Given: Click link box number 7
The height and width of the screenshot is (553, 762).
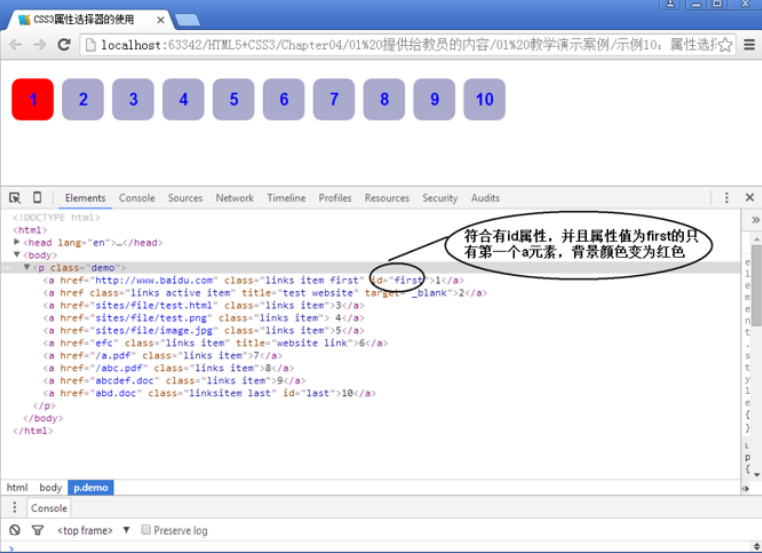Looking at the screenshot, I should tap(334, 99).
